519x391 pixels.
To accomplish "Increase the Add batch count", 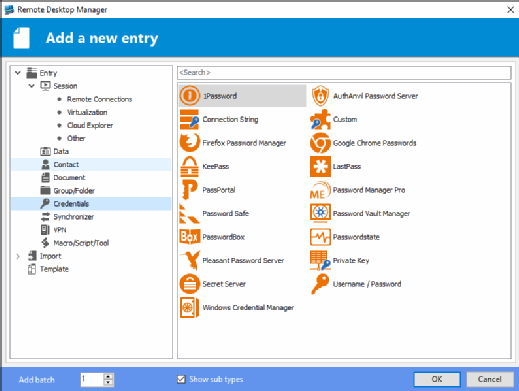I will tap(108, 376).
